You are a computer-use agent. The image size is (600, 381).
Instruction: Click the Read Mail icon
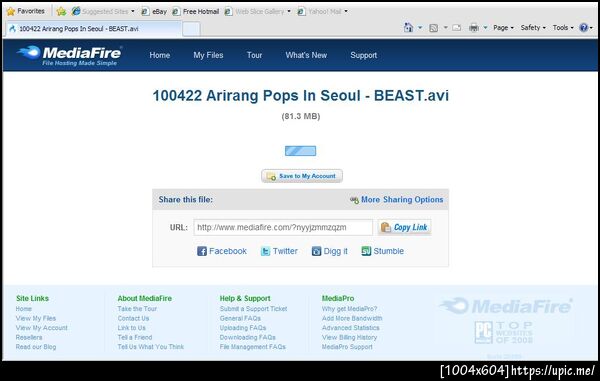pyautogui.click(x=457, y=28)
